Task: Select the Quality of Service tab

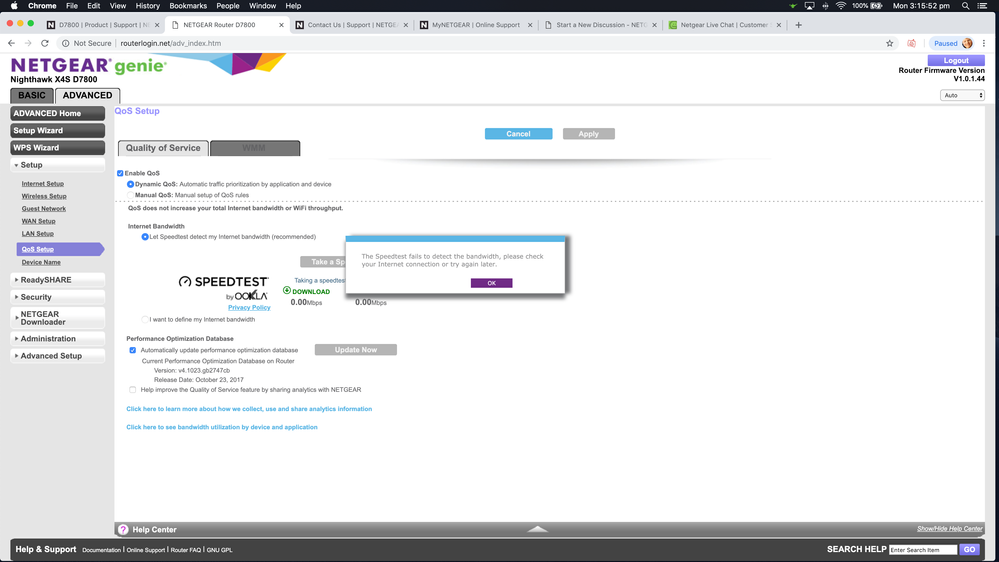Action: pyautogui.click(x=163, y=148)
